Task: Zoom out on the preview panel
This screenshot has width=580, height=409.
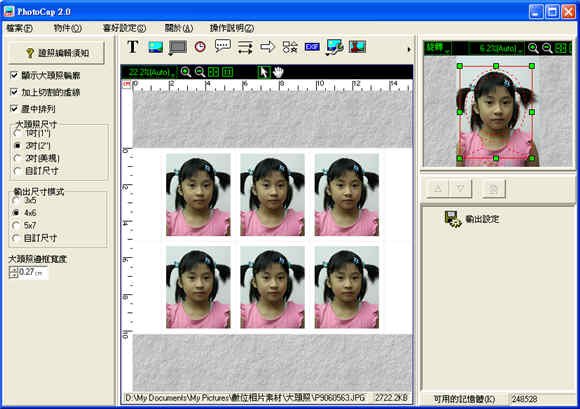Action: point(547,48)
